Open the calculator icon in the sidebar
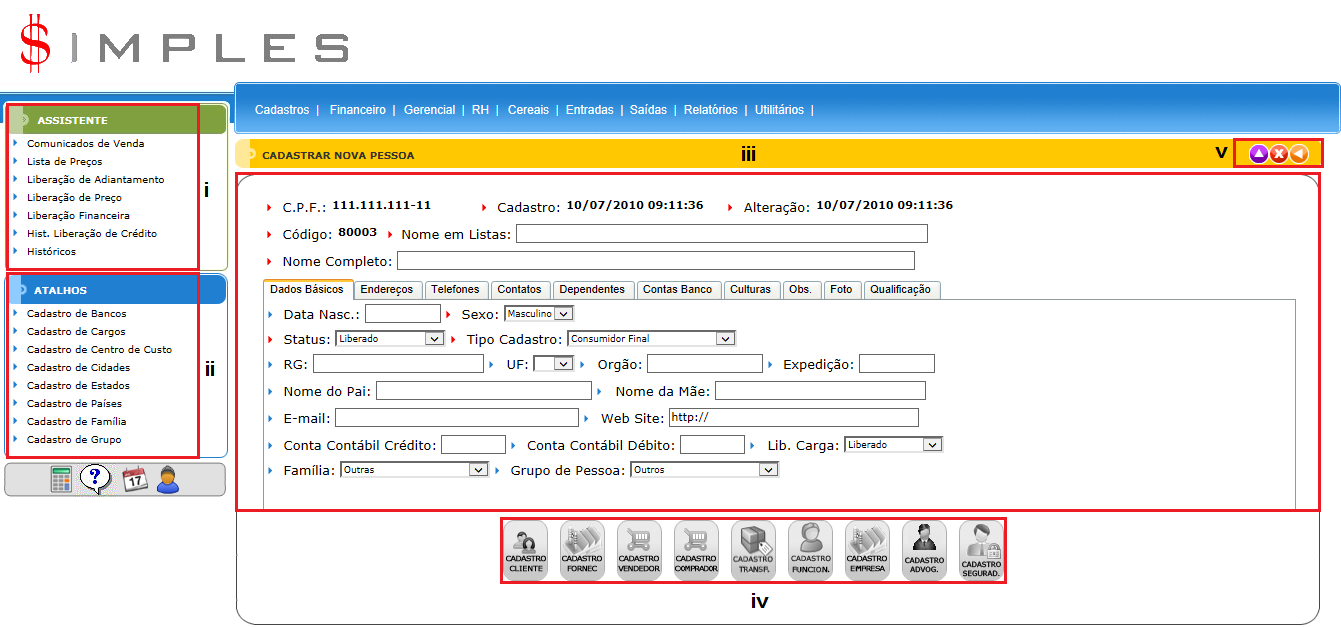Viewport: 1341px width, 627px height. click(62, 480)
